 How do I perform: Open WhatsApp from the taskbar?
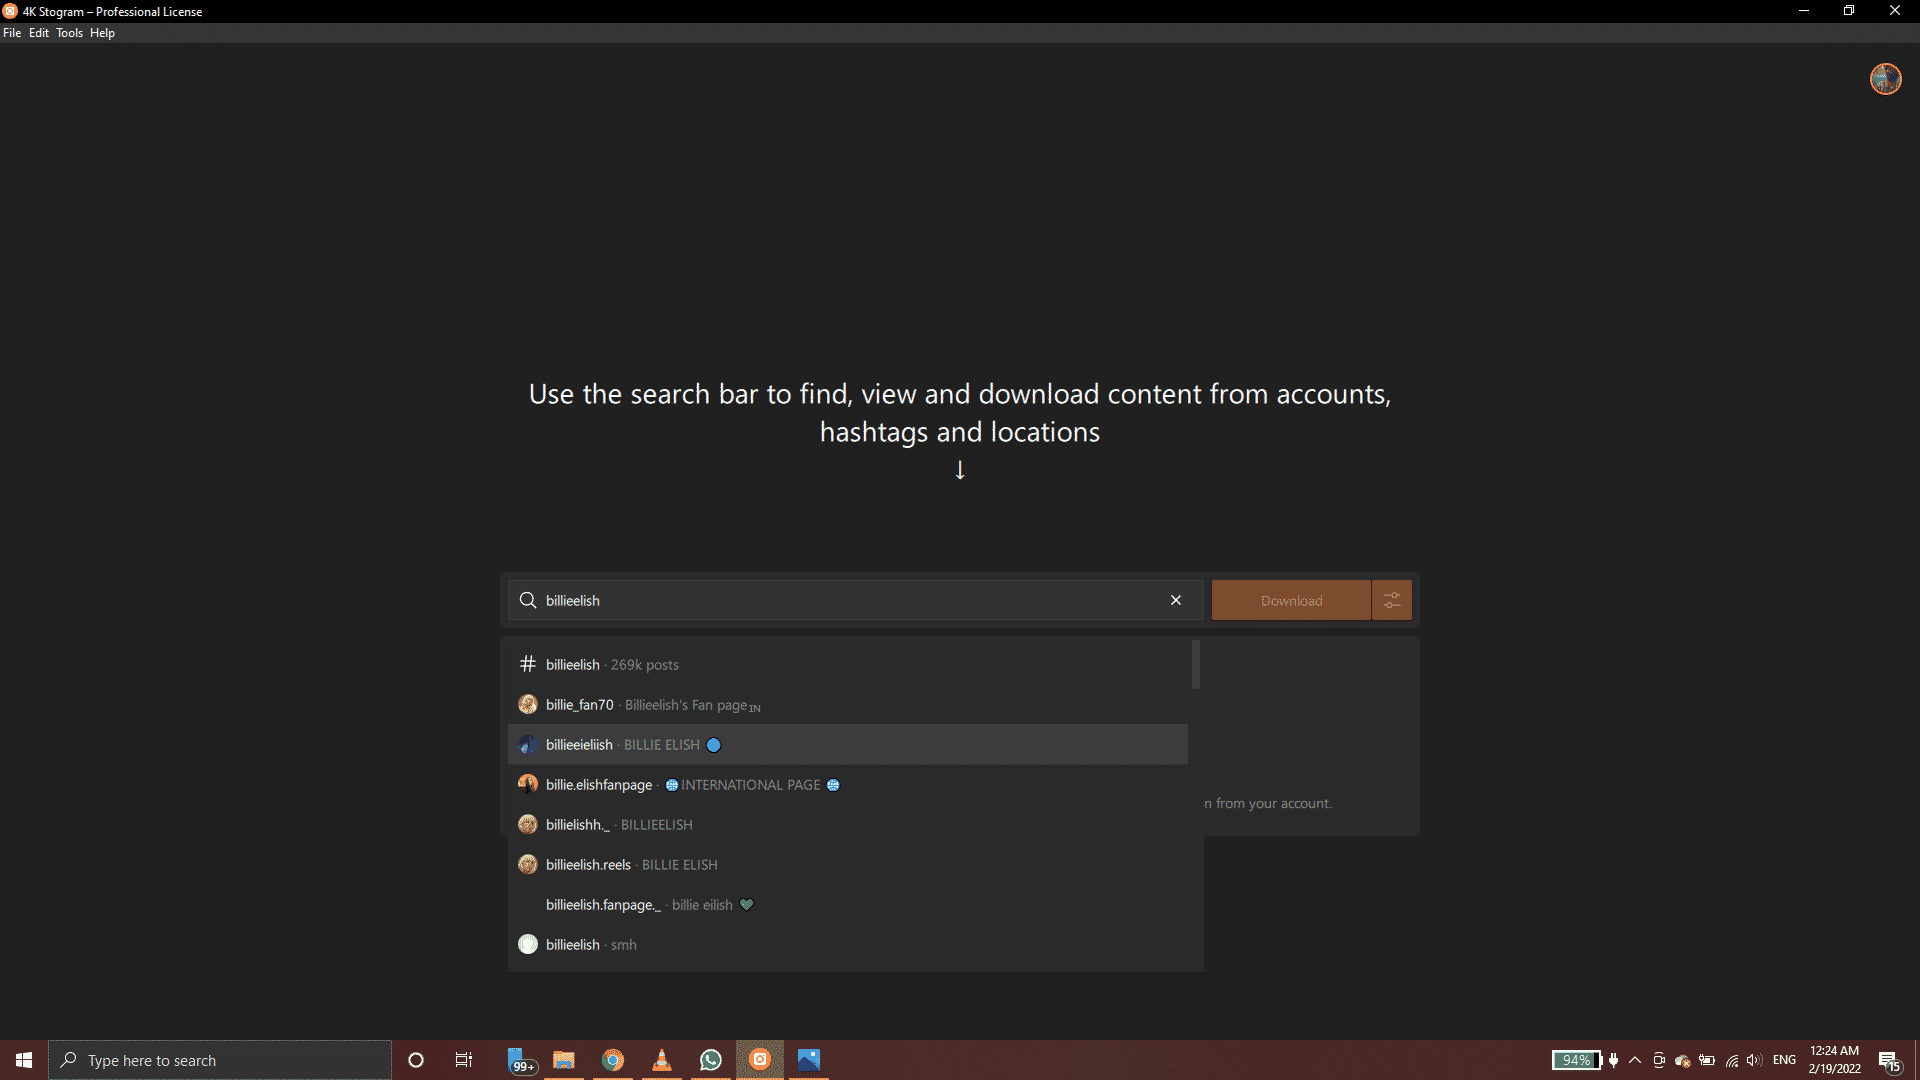pyautogui.click(x=711, y=1060)
